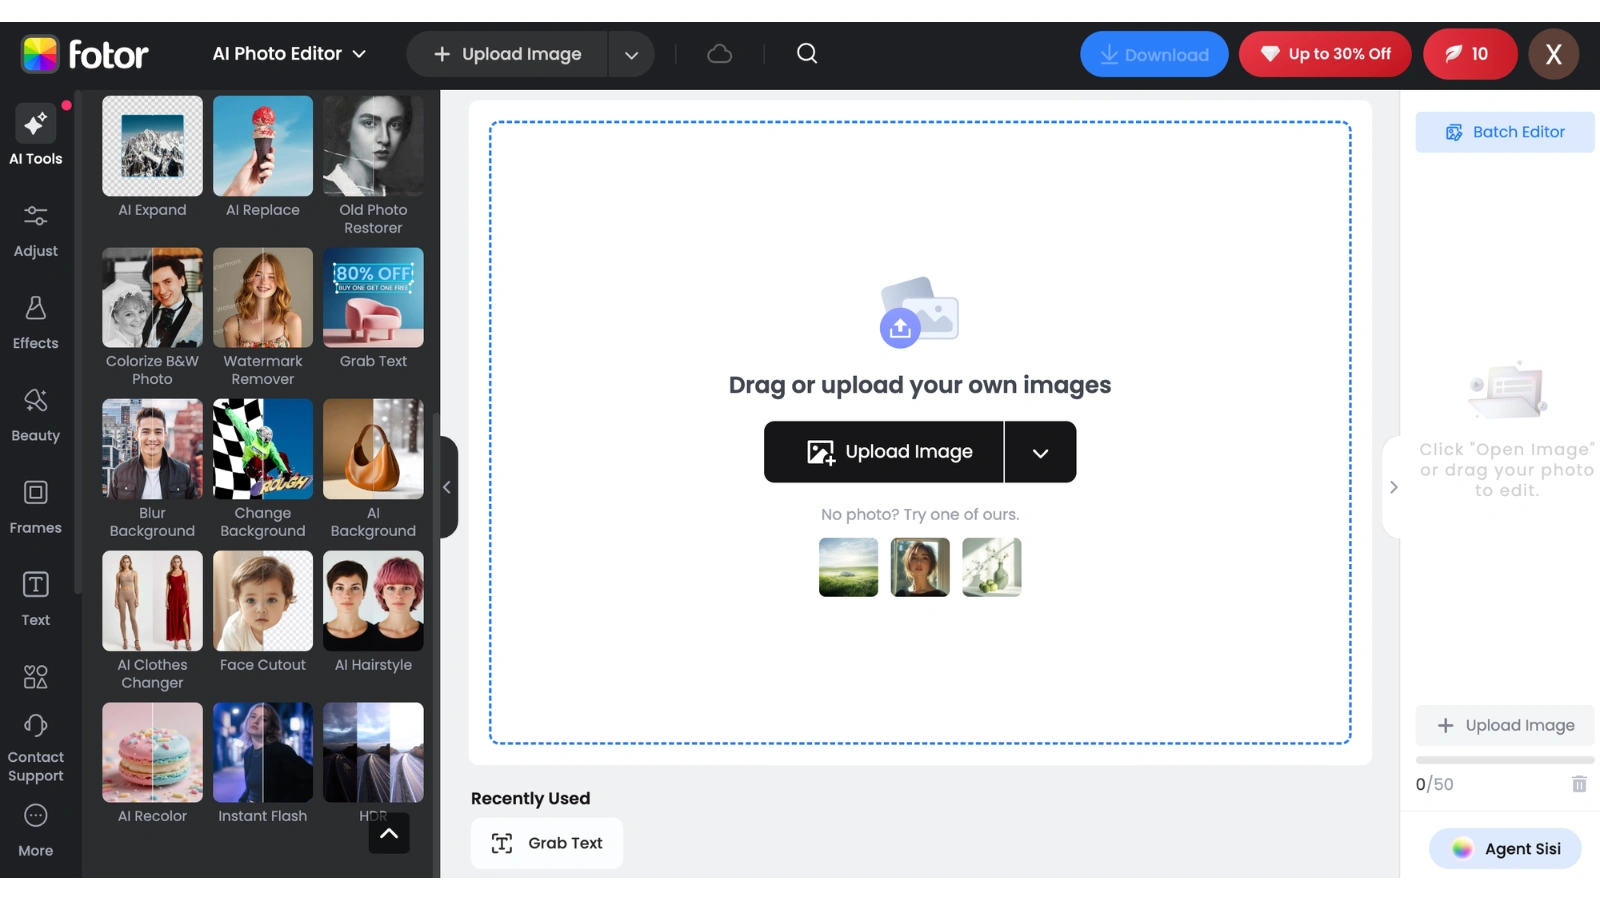Open the Elements shapes icon in sidebar

(35, 677)
